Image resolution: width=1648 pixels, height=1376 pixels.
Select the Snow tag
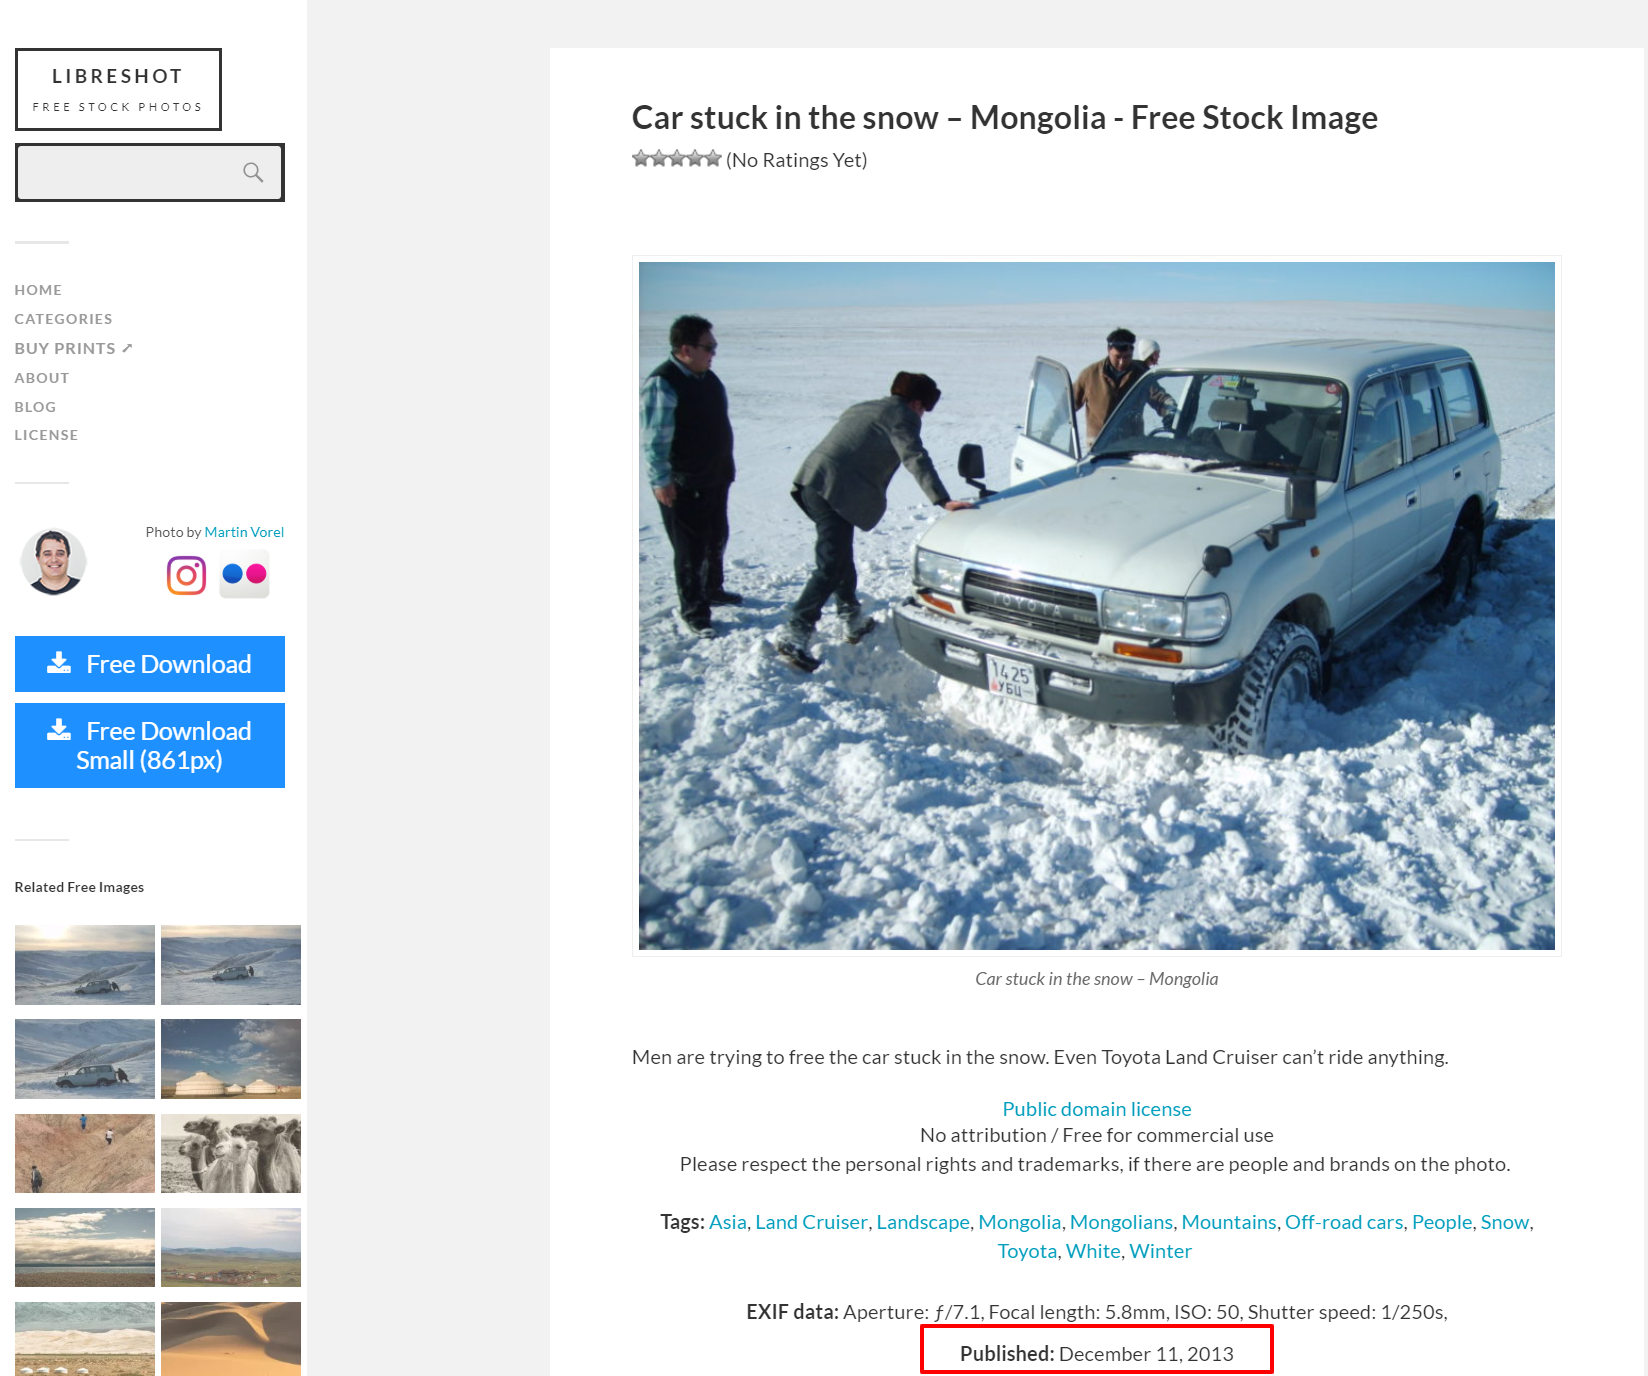pos(1505,1222)
